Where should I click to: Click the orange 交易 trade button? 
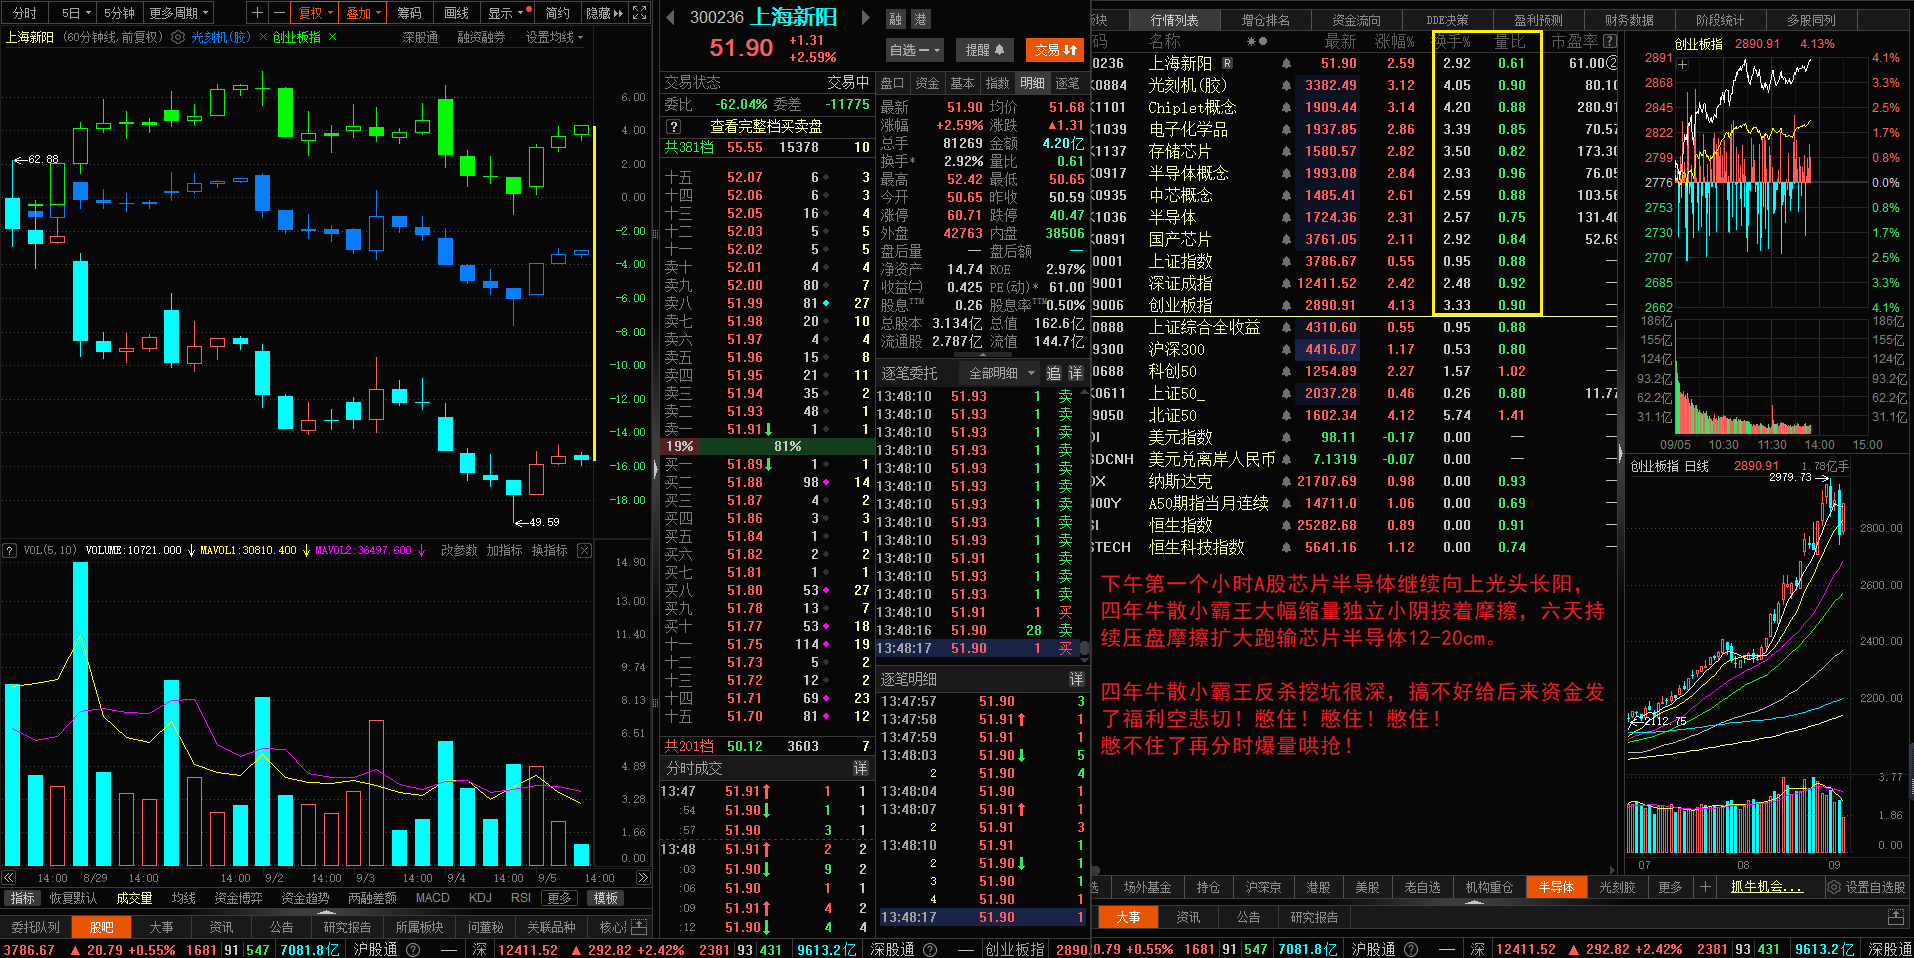1055,49
